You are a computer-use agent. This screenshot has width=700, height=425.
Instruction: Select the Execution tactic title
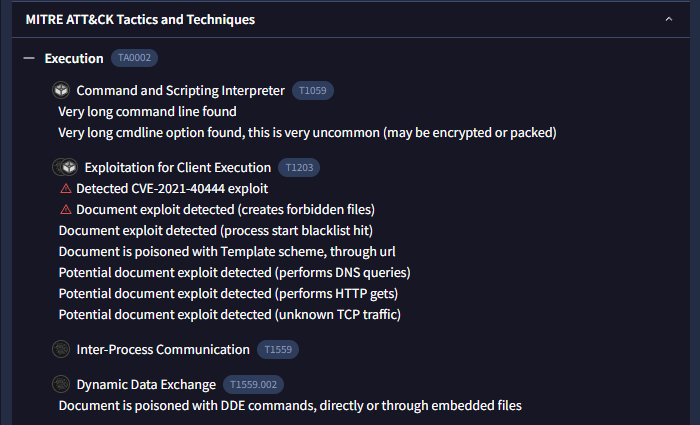74,59
